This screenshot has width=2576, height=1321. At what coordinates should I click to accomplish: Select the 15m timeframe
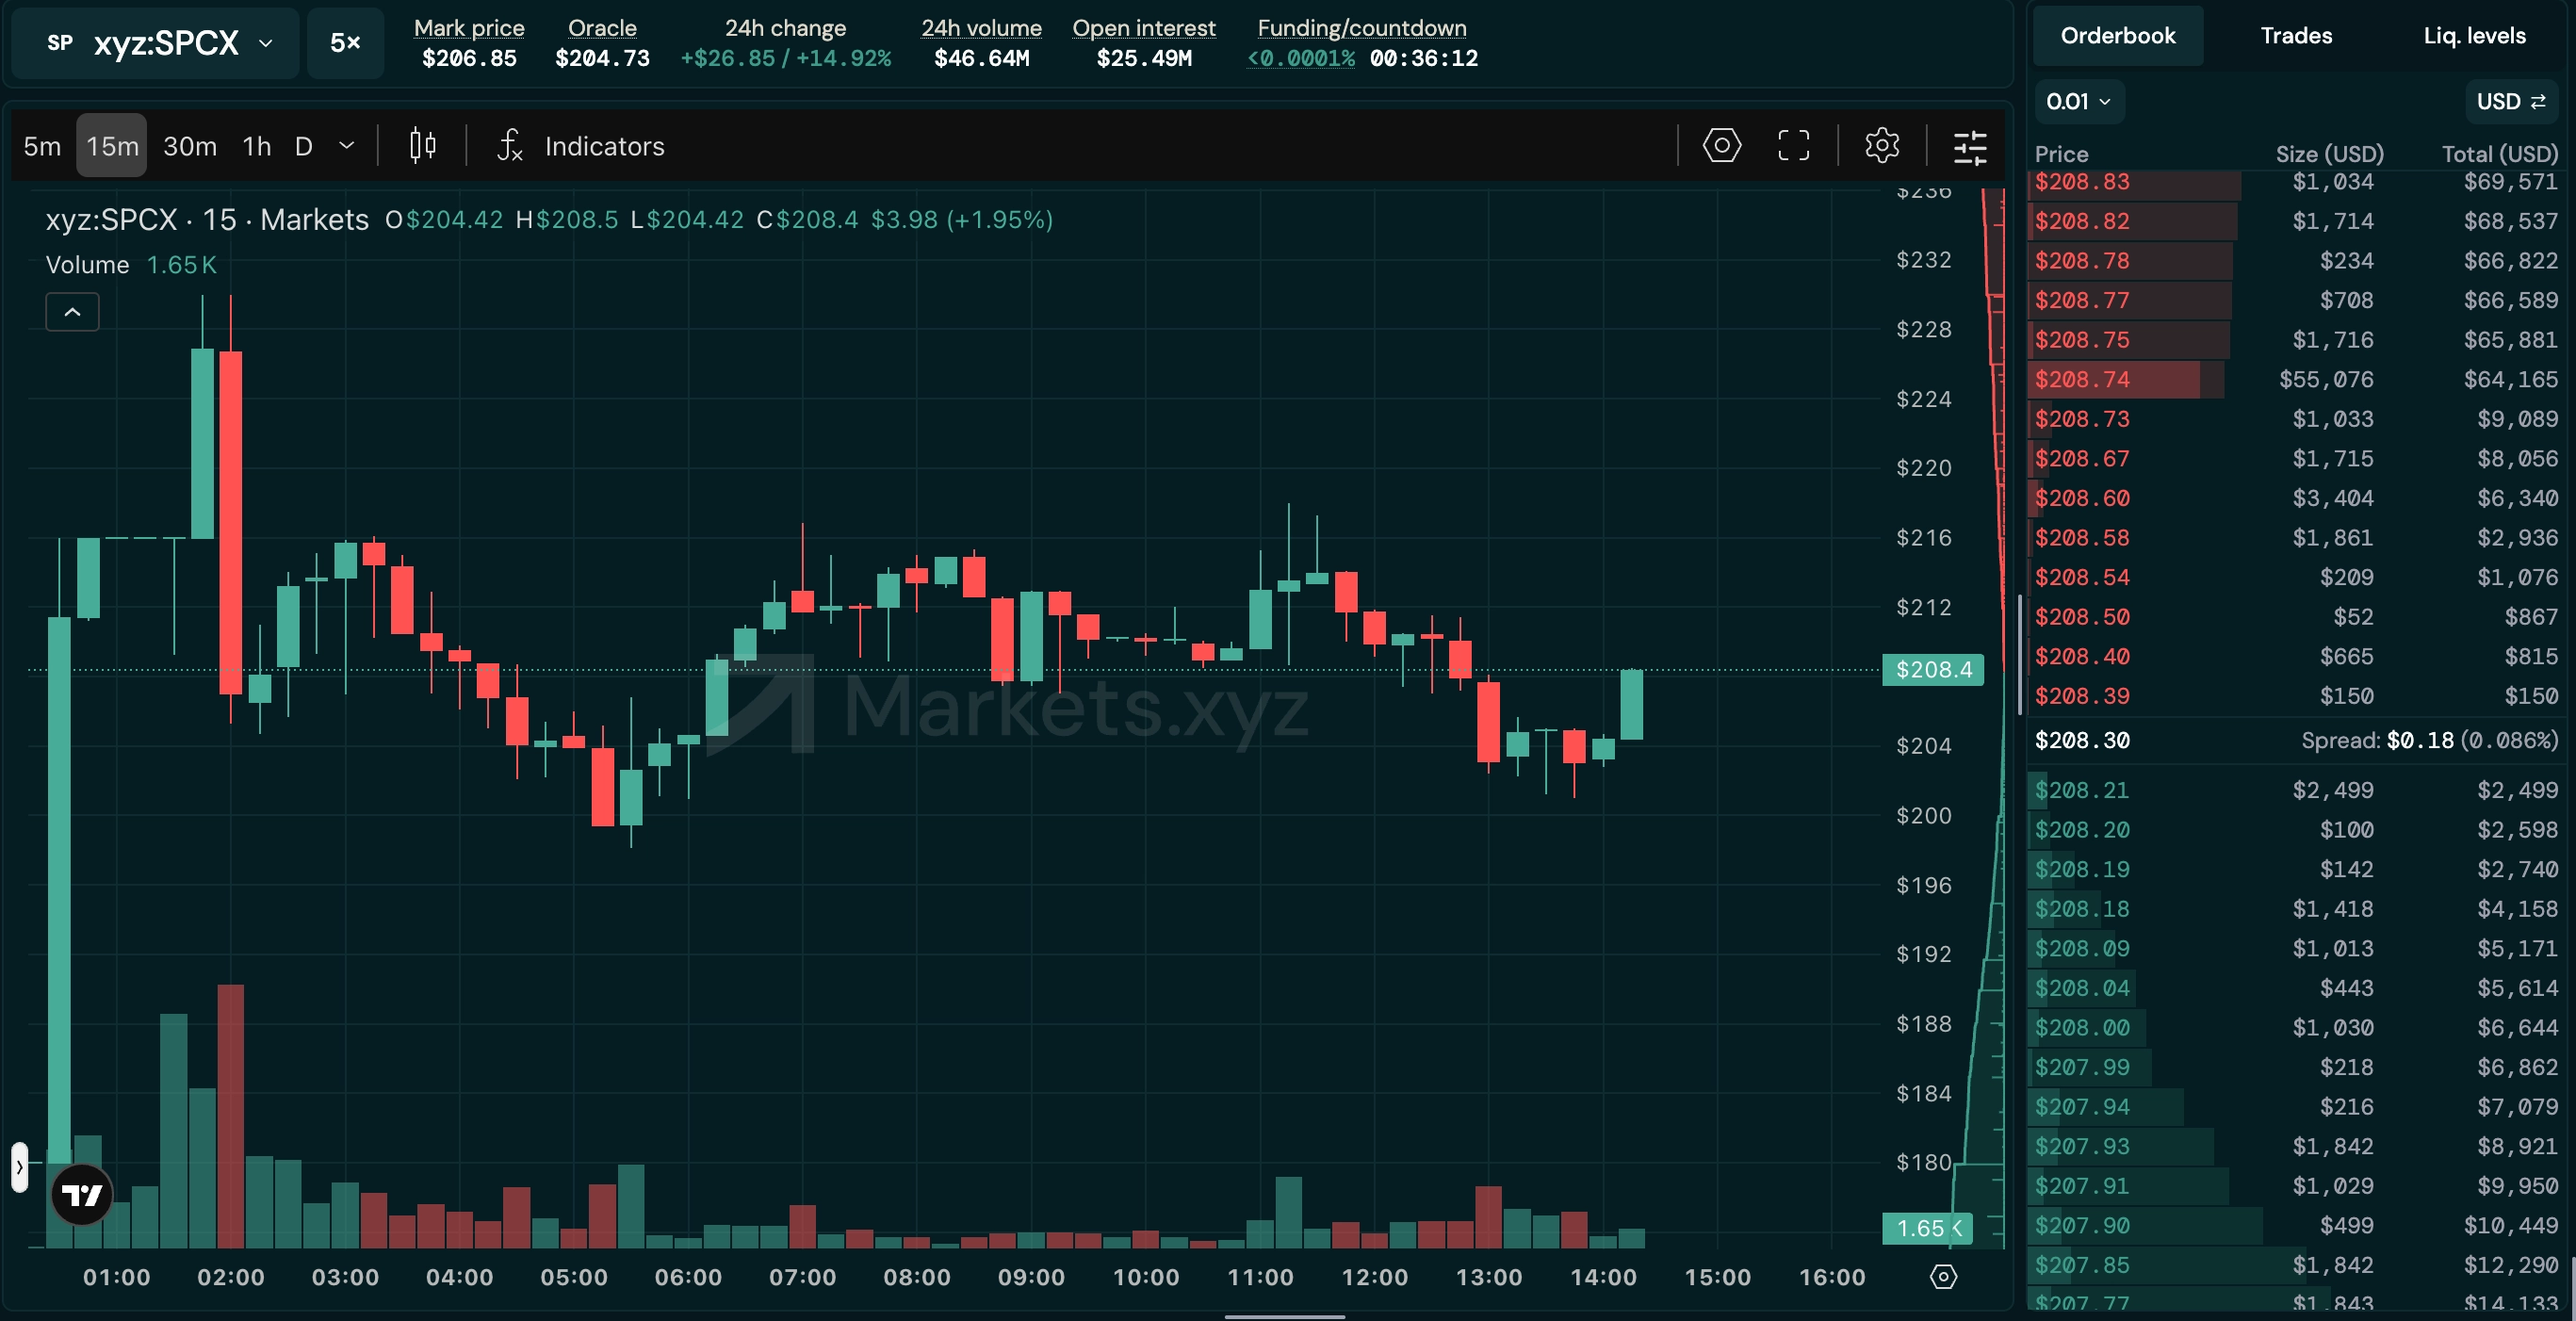click(x=112, y=146)
